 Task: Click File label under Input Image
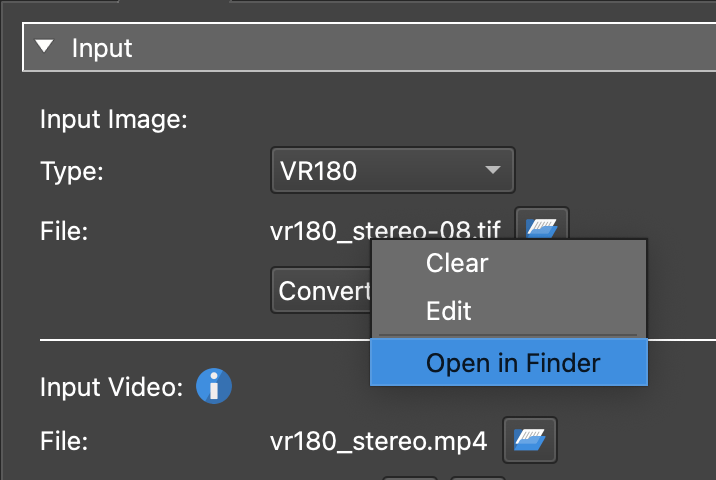point(65,232)
